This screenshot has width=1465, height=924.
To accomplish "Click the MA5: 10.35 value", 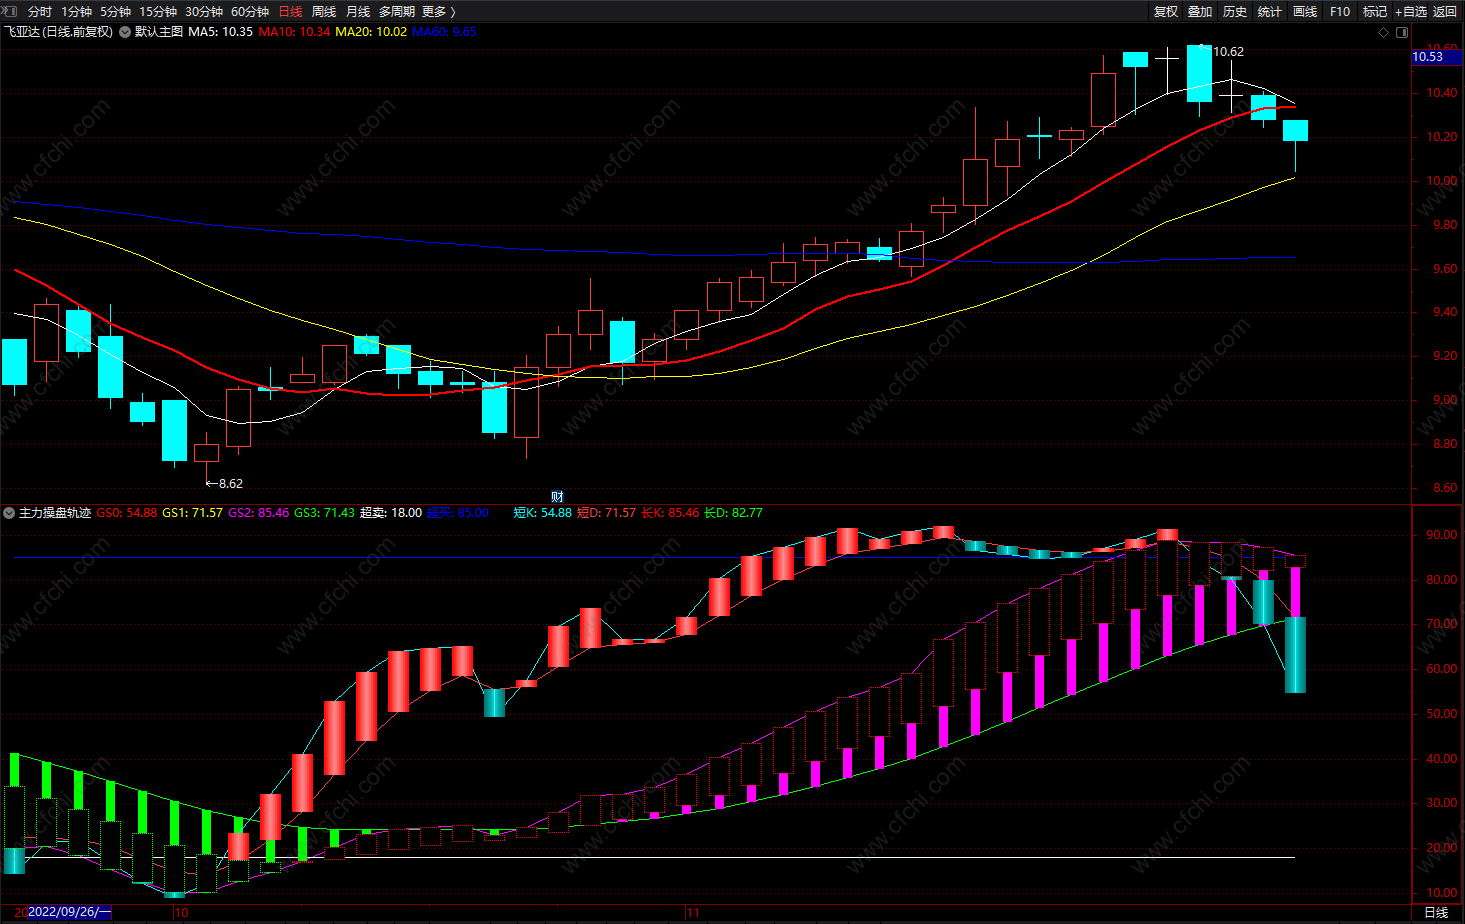I will [220, 31].
